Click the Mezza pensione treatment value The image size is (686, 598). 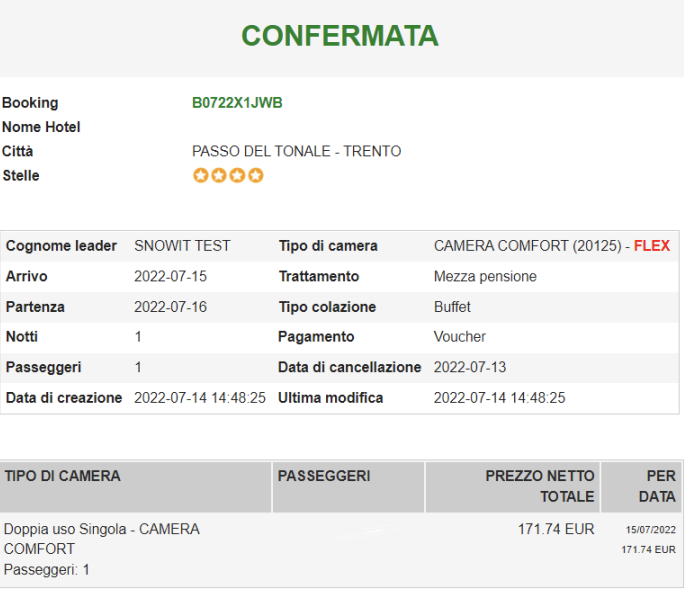(x=485, y=276)
